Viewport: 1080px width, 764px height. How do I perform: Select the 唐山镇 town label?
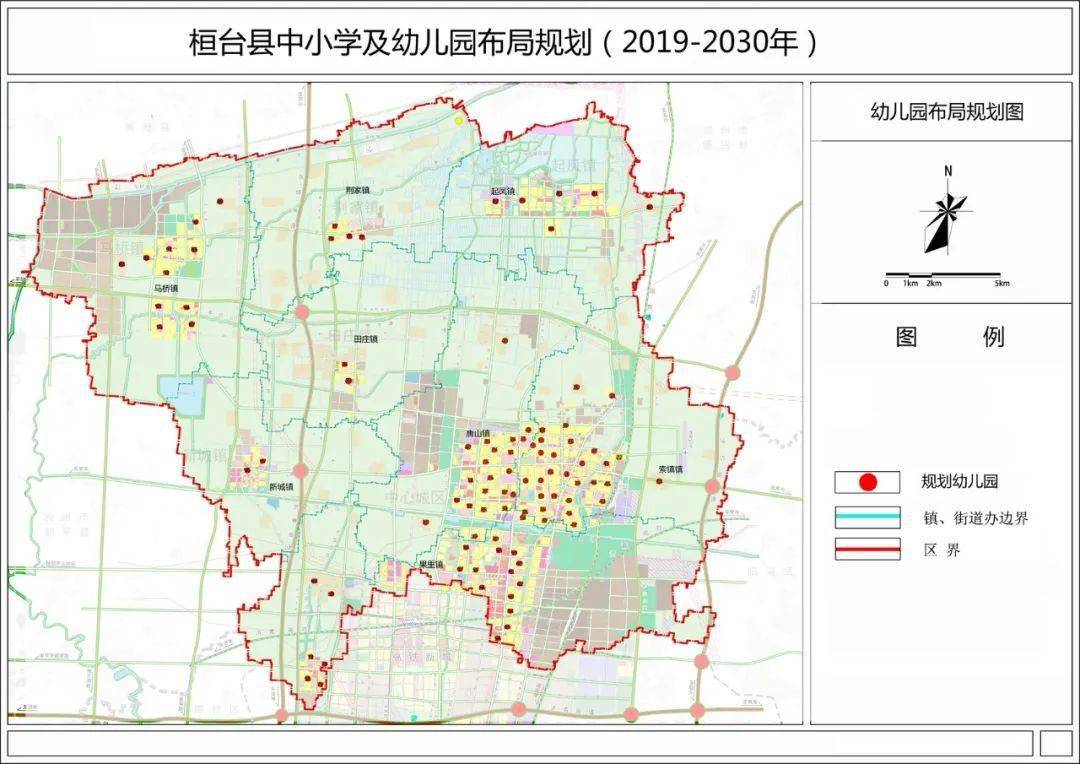480,434
